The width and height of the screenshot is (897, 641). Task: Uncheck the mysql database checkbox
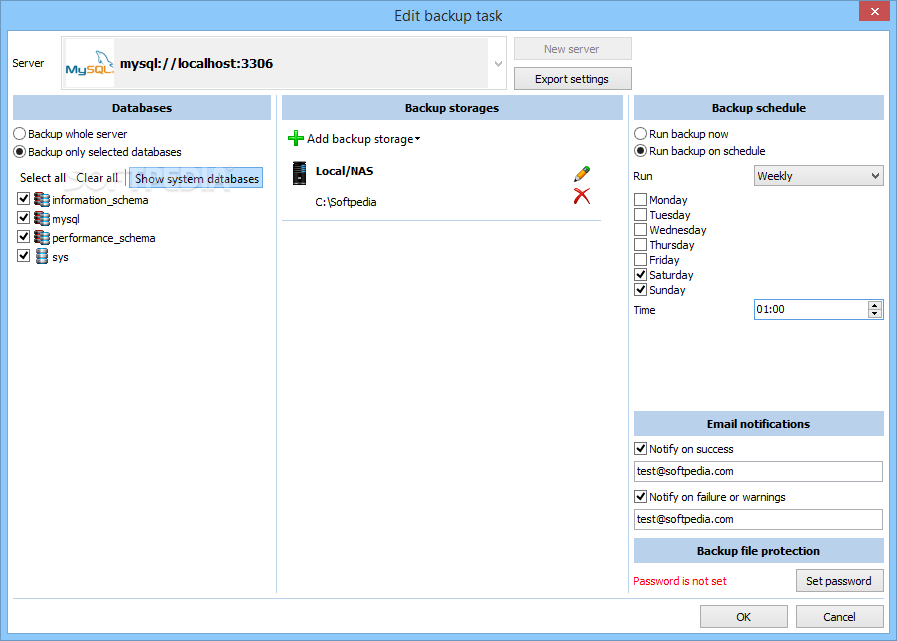(23, 217)
